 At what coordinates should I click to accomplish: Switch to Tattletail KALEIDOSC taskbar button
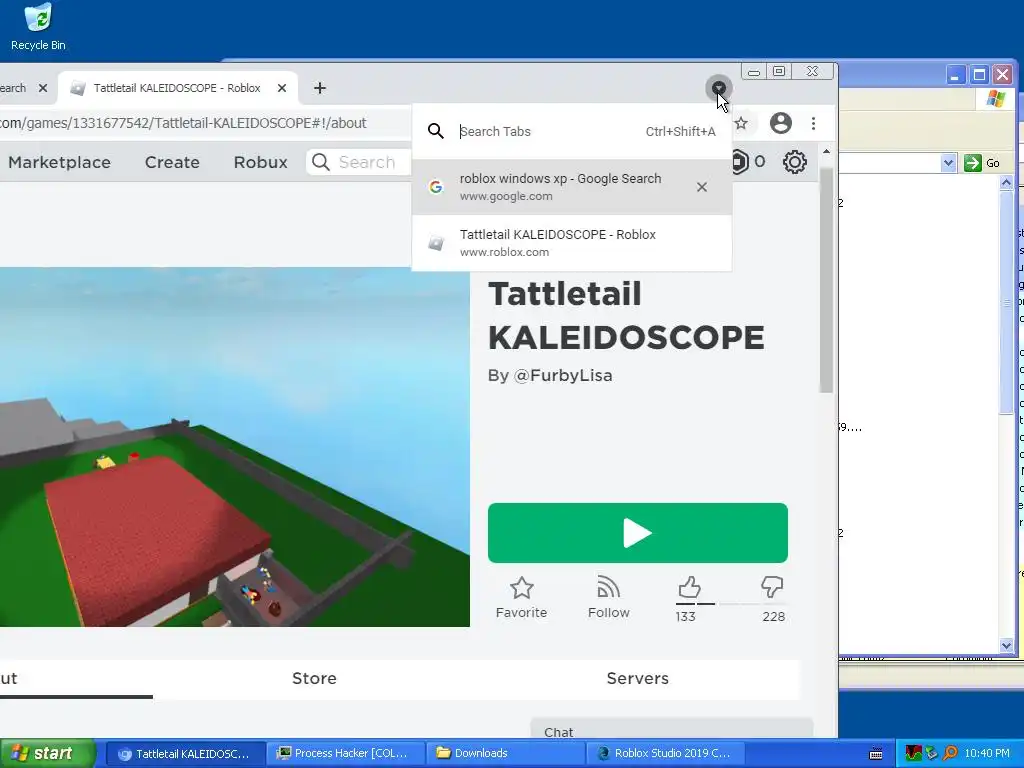tap(185, 754)
